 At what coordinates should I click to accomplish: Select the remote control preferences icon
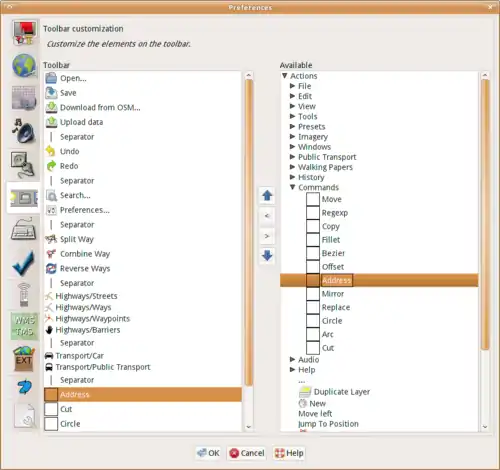[24, 295]
